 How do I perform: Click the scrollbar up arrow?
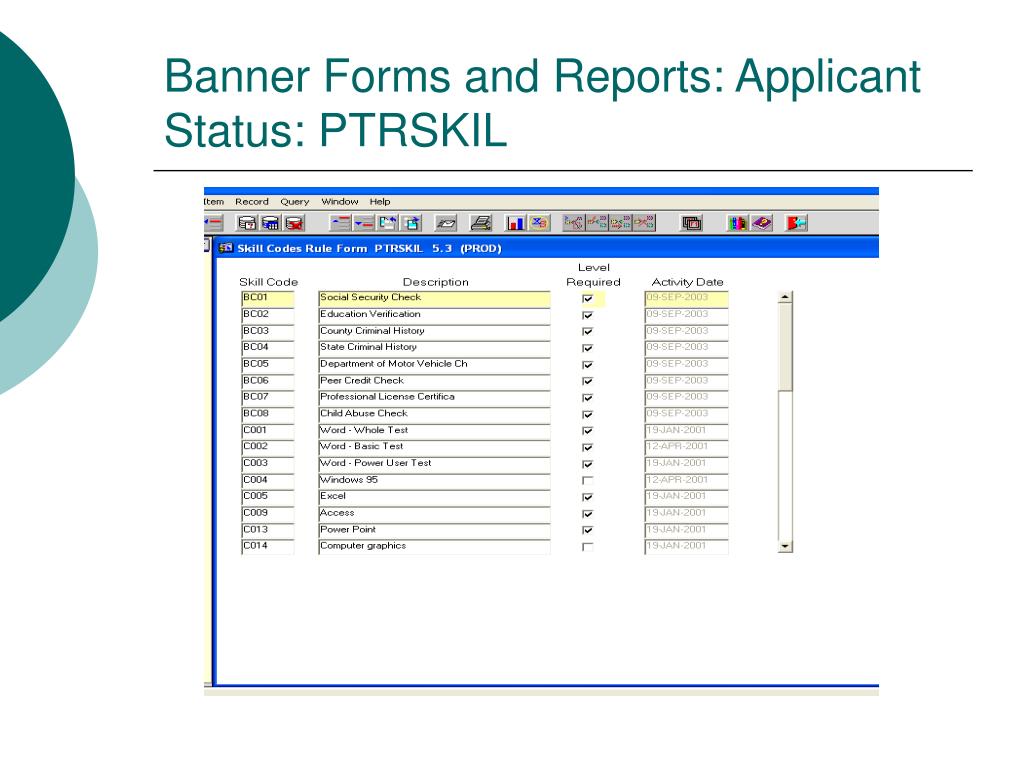point(786,297)
